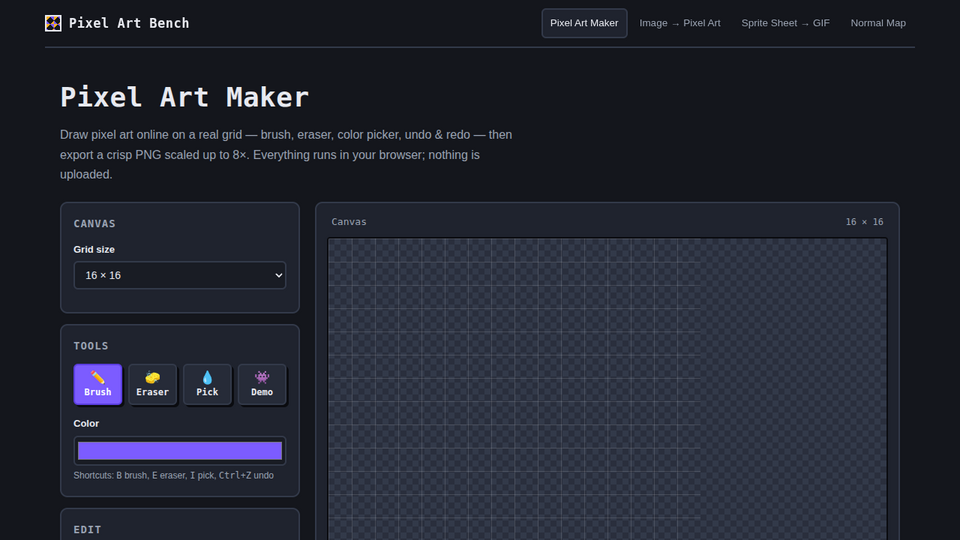Viewport: 960px width, 540px height.
Task: Click the EDIT section header
Action: pos(87,530)
